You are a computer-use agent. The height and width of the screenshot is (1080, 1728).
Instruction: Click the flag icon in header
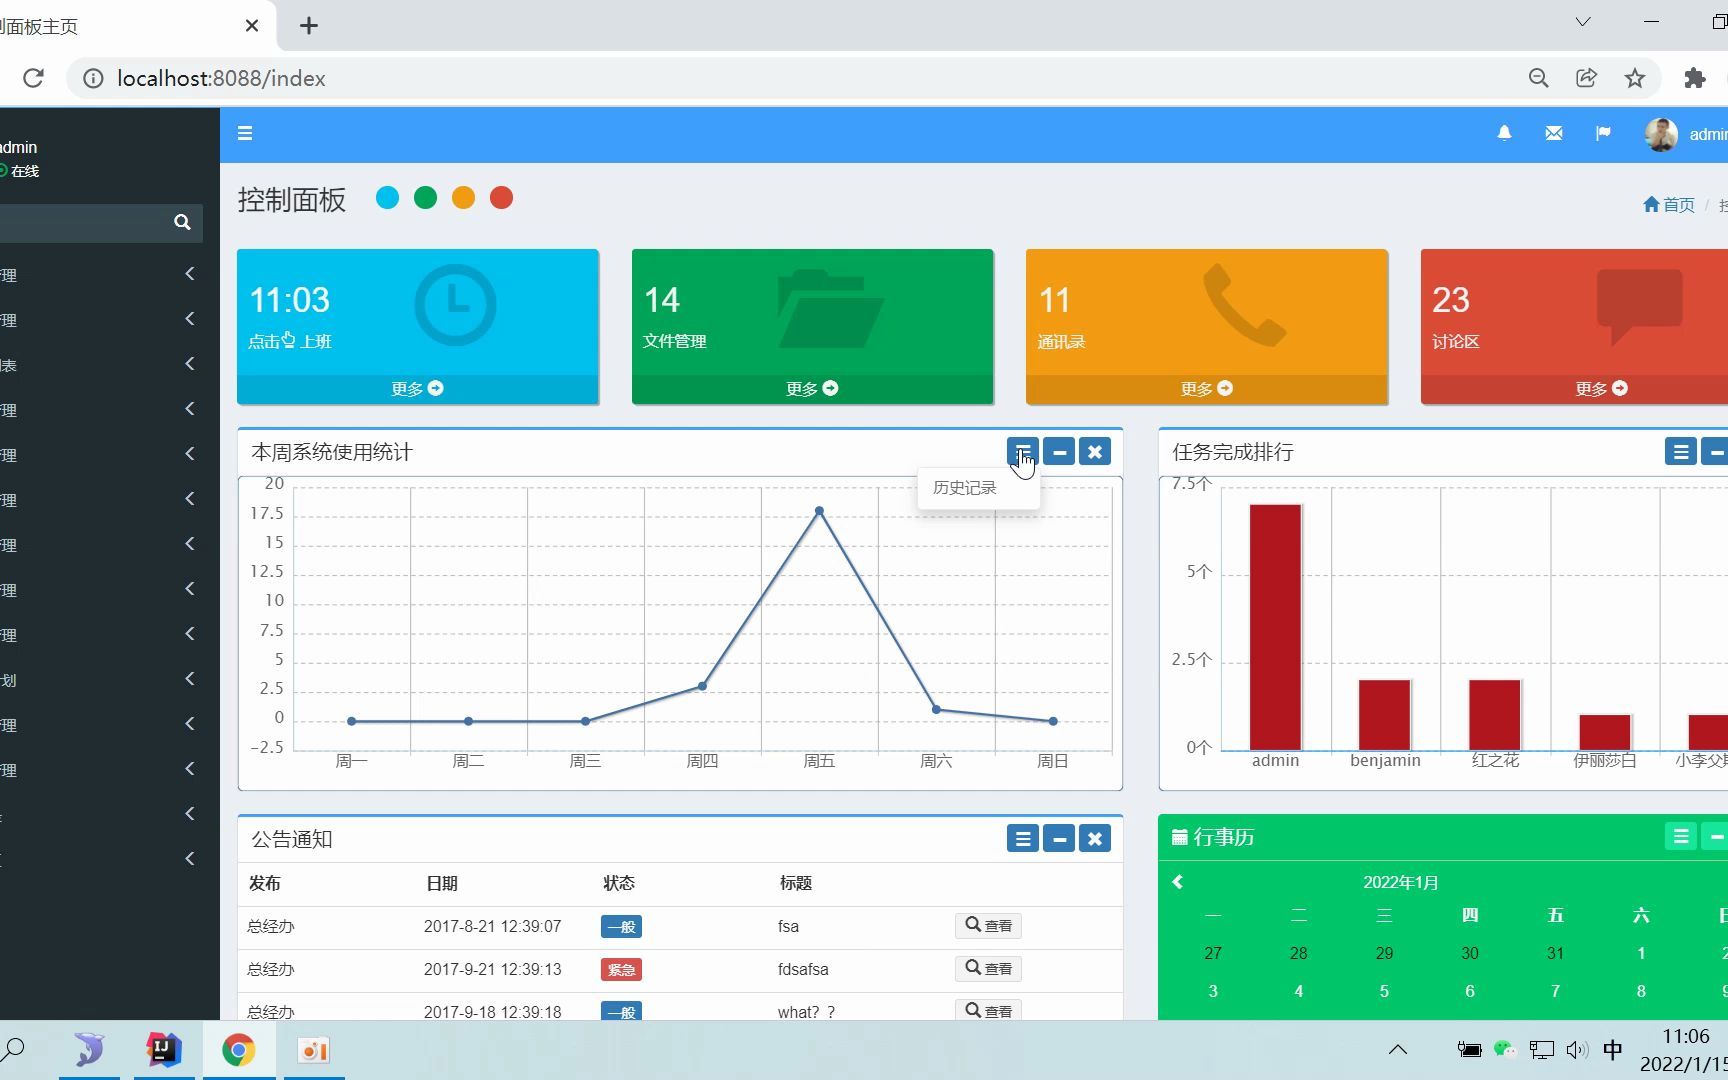[x=1603, y=133]
